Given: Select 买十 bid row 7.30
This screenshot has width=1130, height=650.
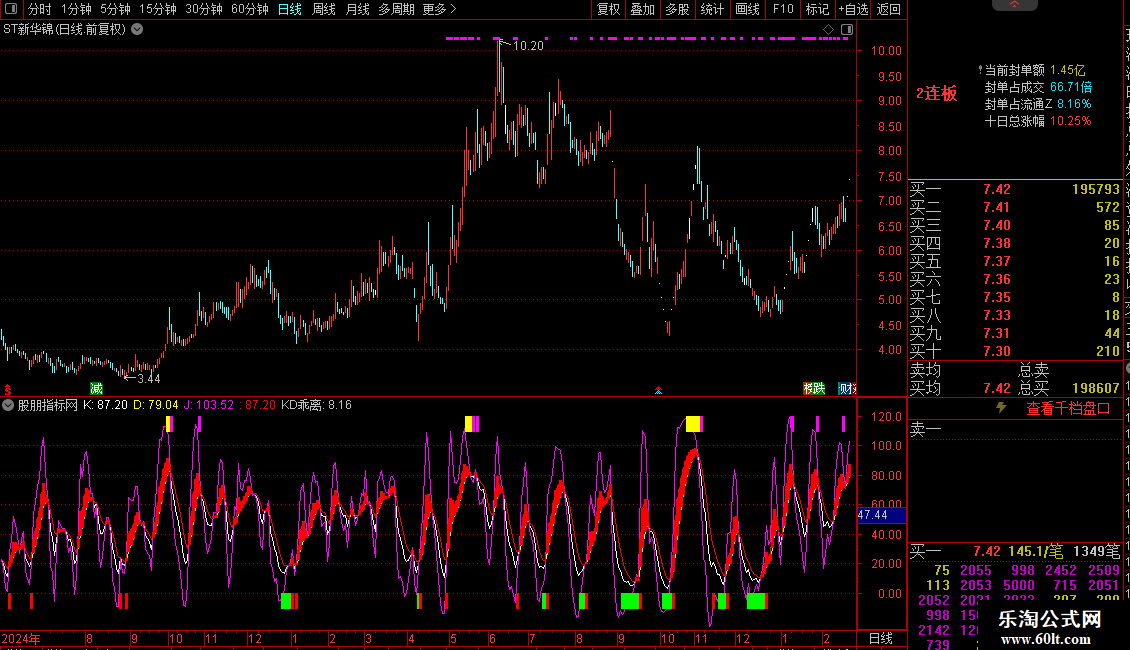Looking at the screenshot, I should [1015, 352].
